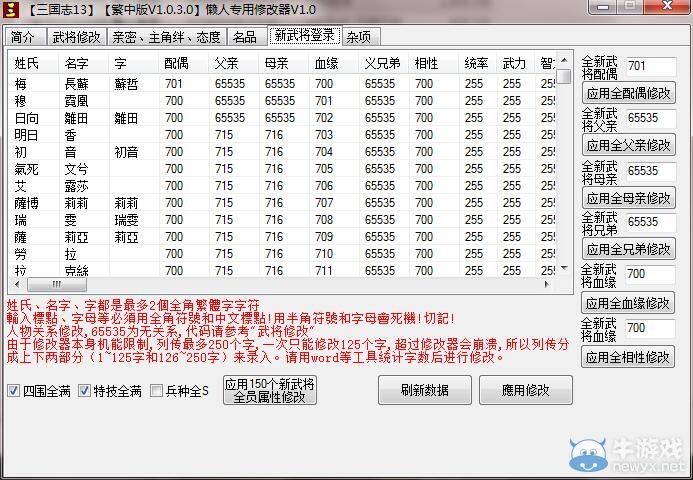Click the 武力 column header
Screen dimensions: 693x480
coord(516,63)
